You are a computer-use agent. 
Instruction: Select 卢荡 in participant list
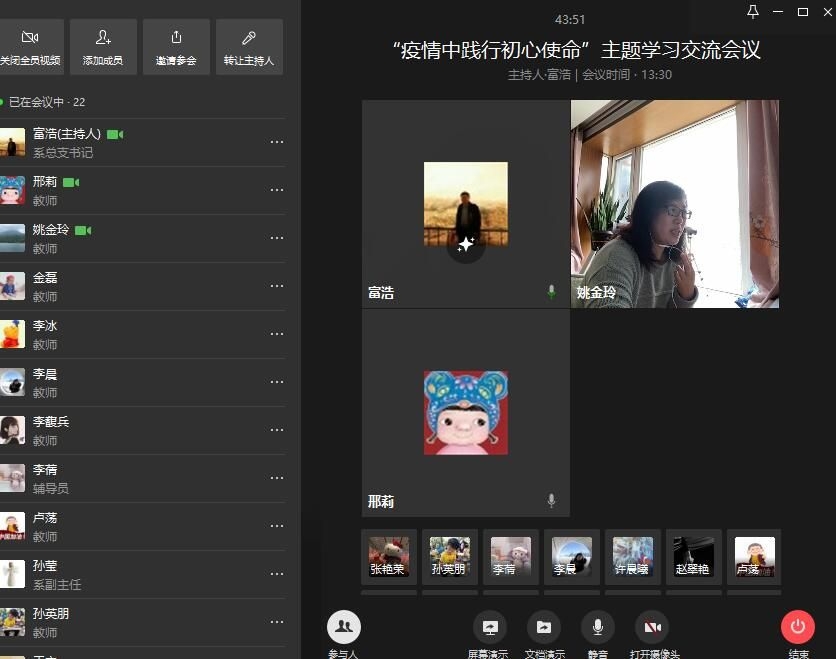[x=142, y=526]
